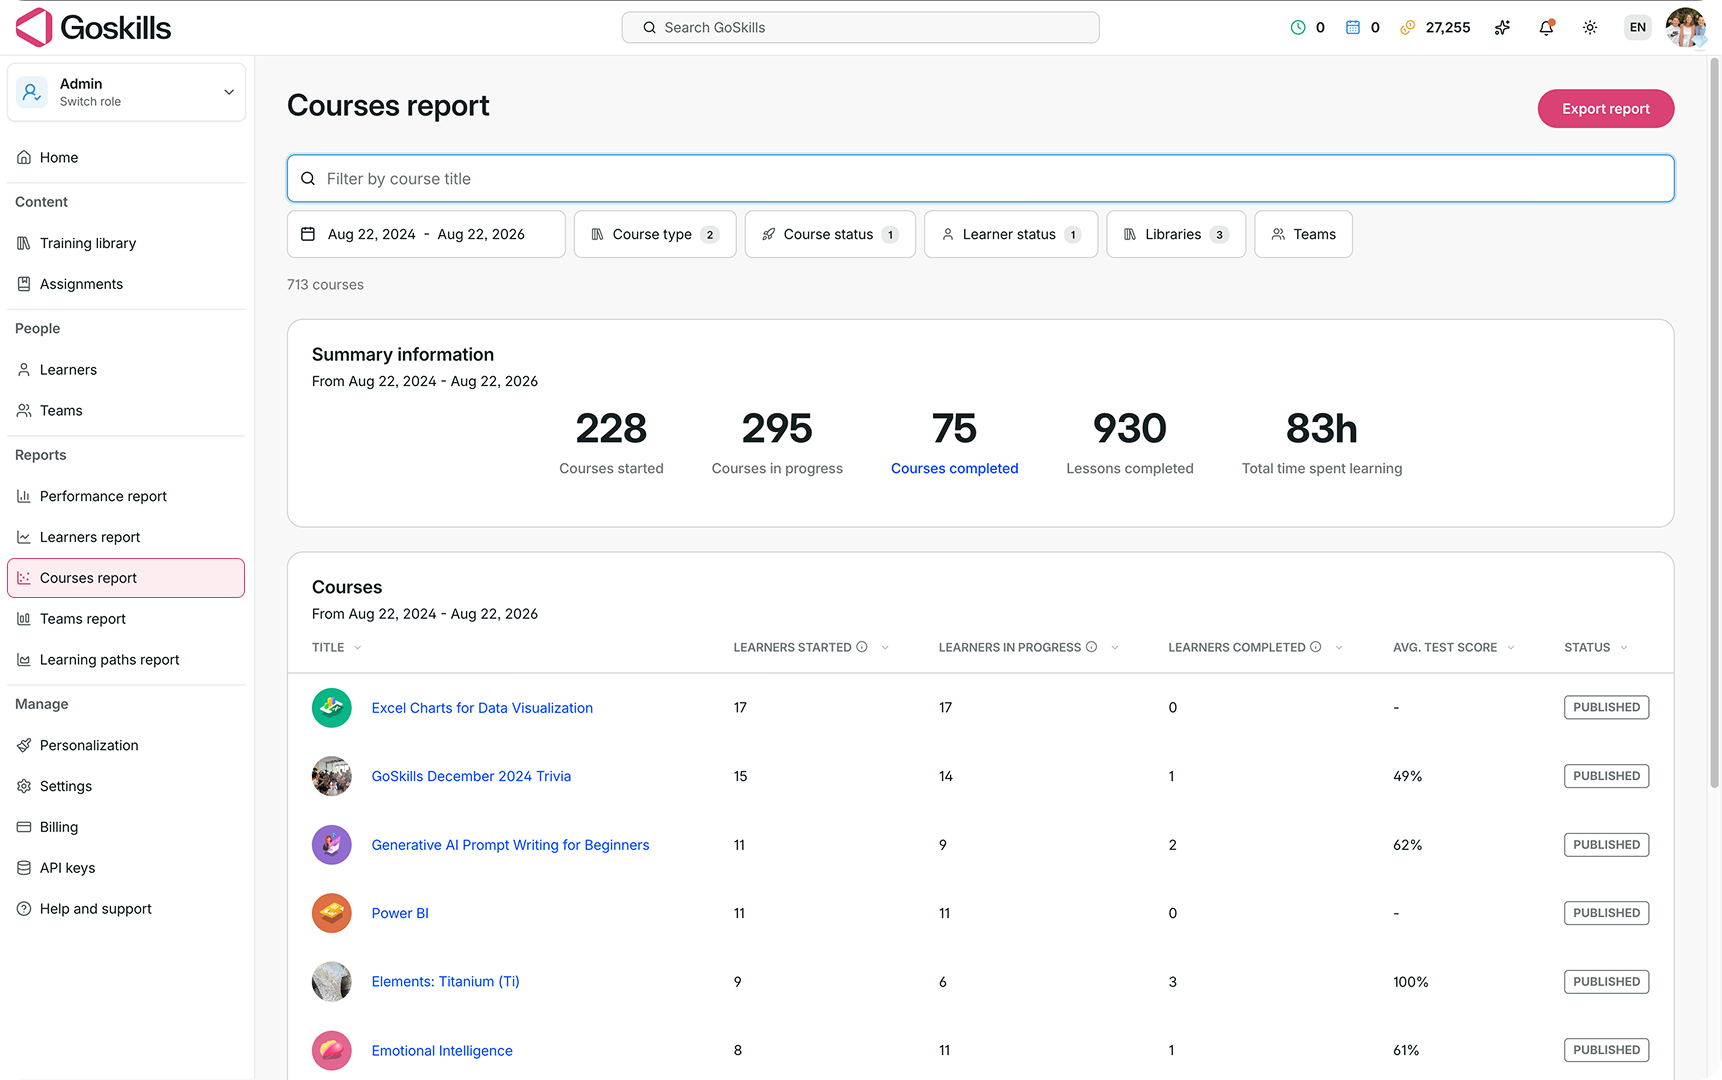
Task: Expand the Admin switch role chevron
Action: (229, 92)
